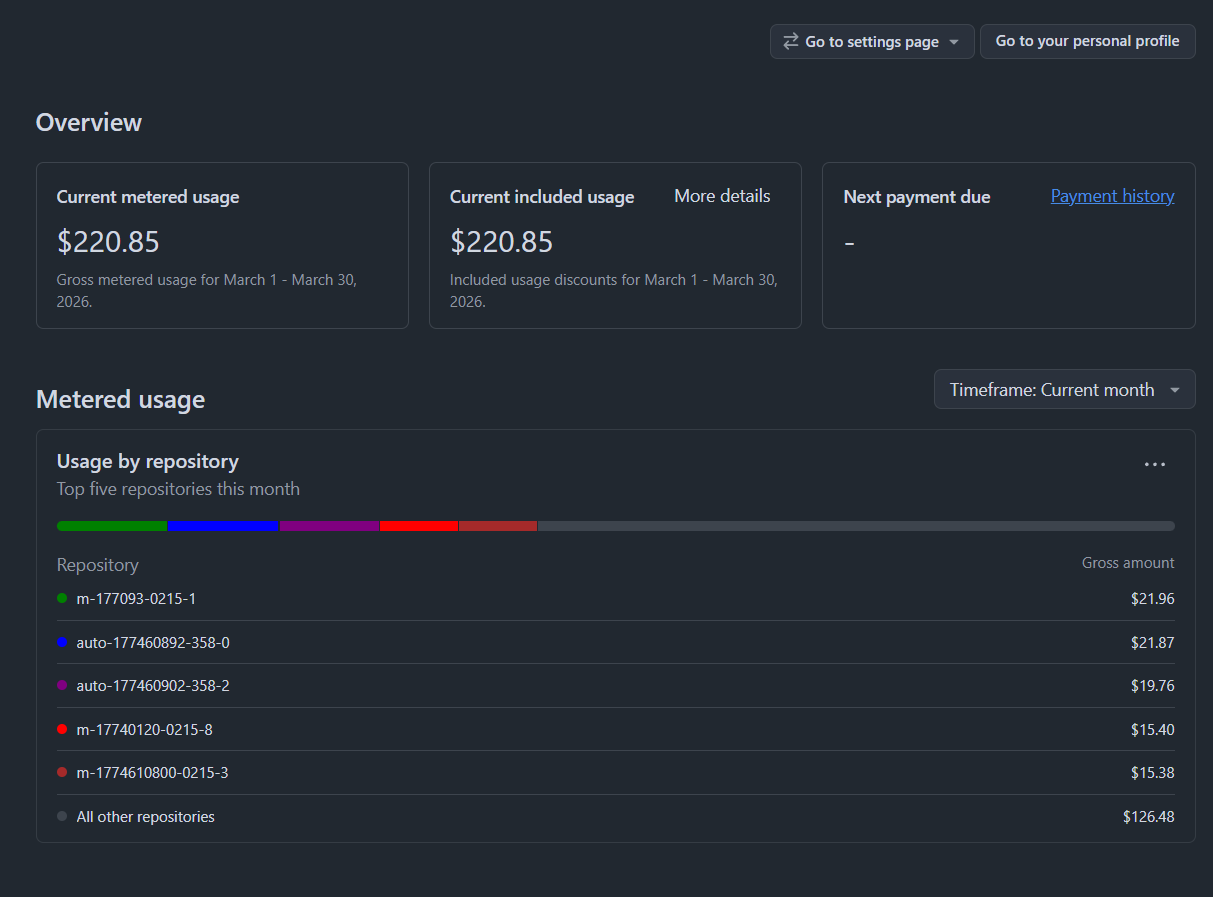The image size is (1213, 897).
Task: Select repository auto-177460892-358-0
Action: [x=153, y=642]
